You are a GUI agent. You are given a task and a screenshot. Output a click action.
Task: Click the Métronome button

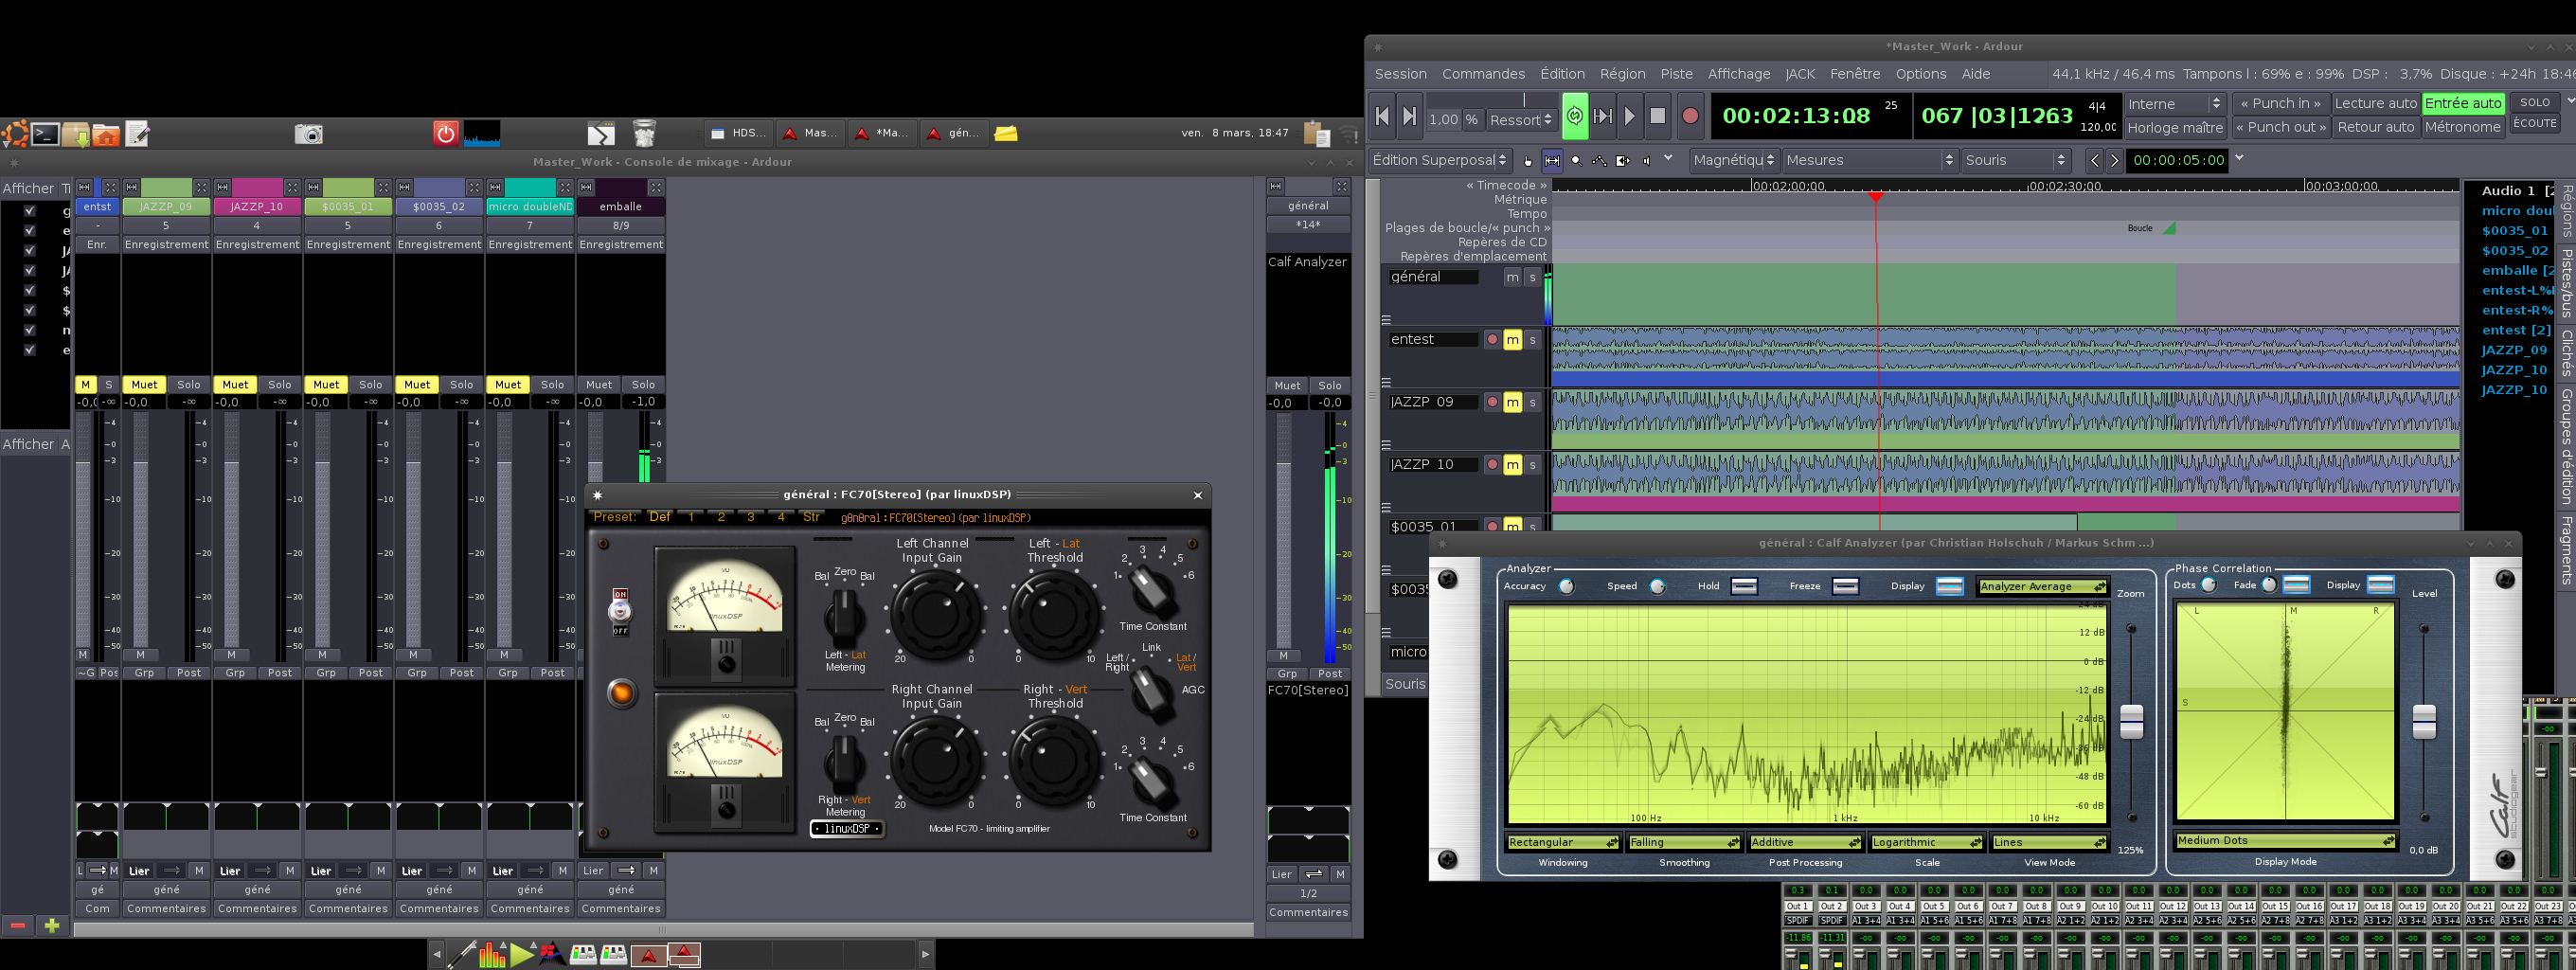pyautogui.click(x=2462, y=127)
